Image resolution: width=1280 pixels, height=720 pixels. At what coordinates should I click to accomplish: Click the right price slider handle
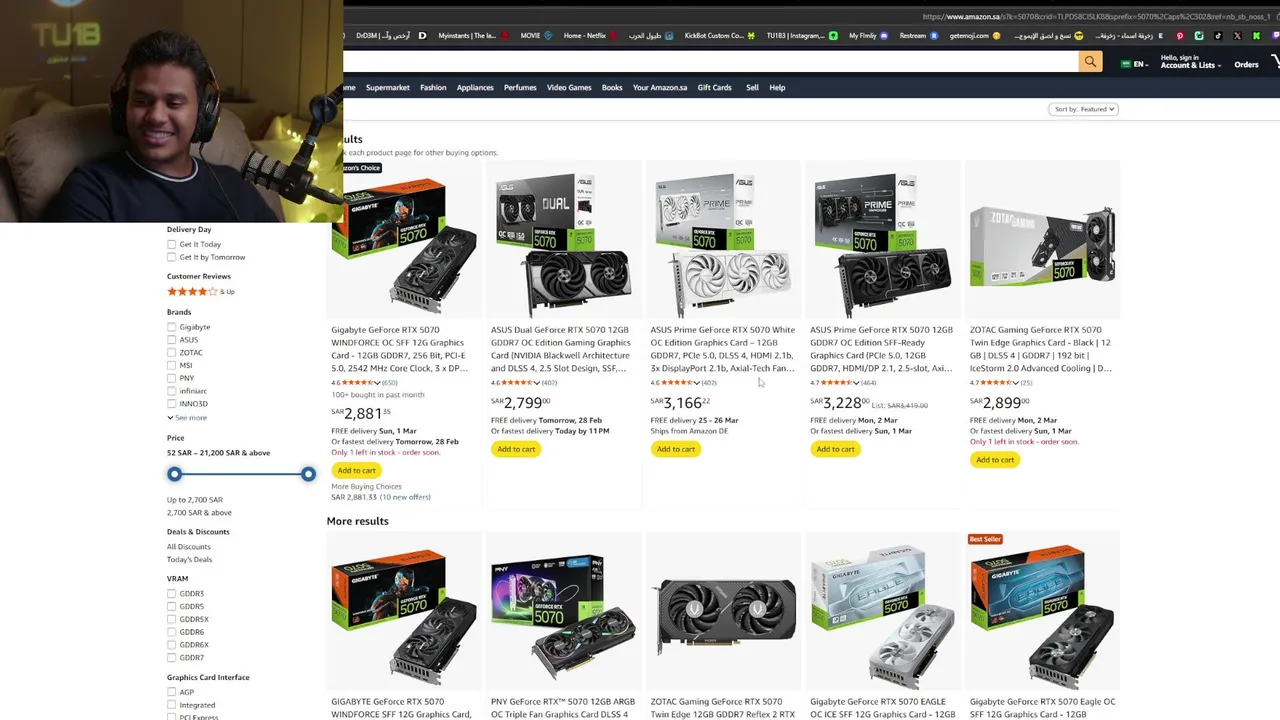click(x=308, y=474)
